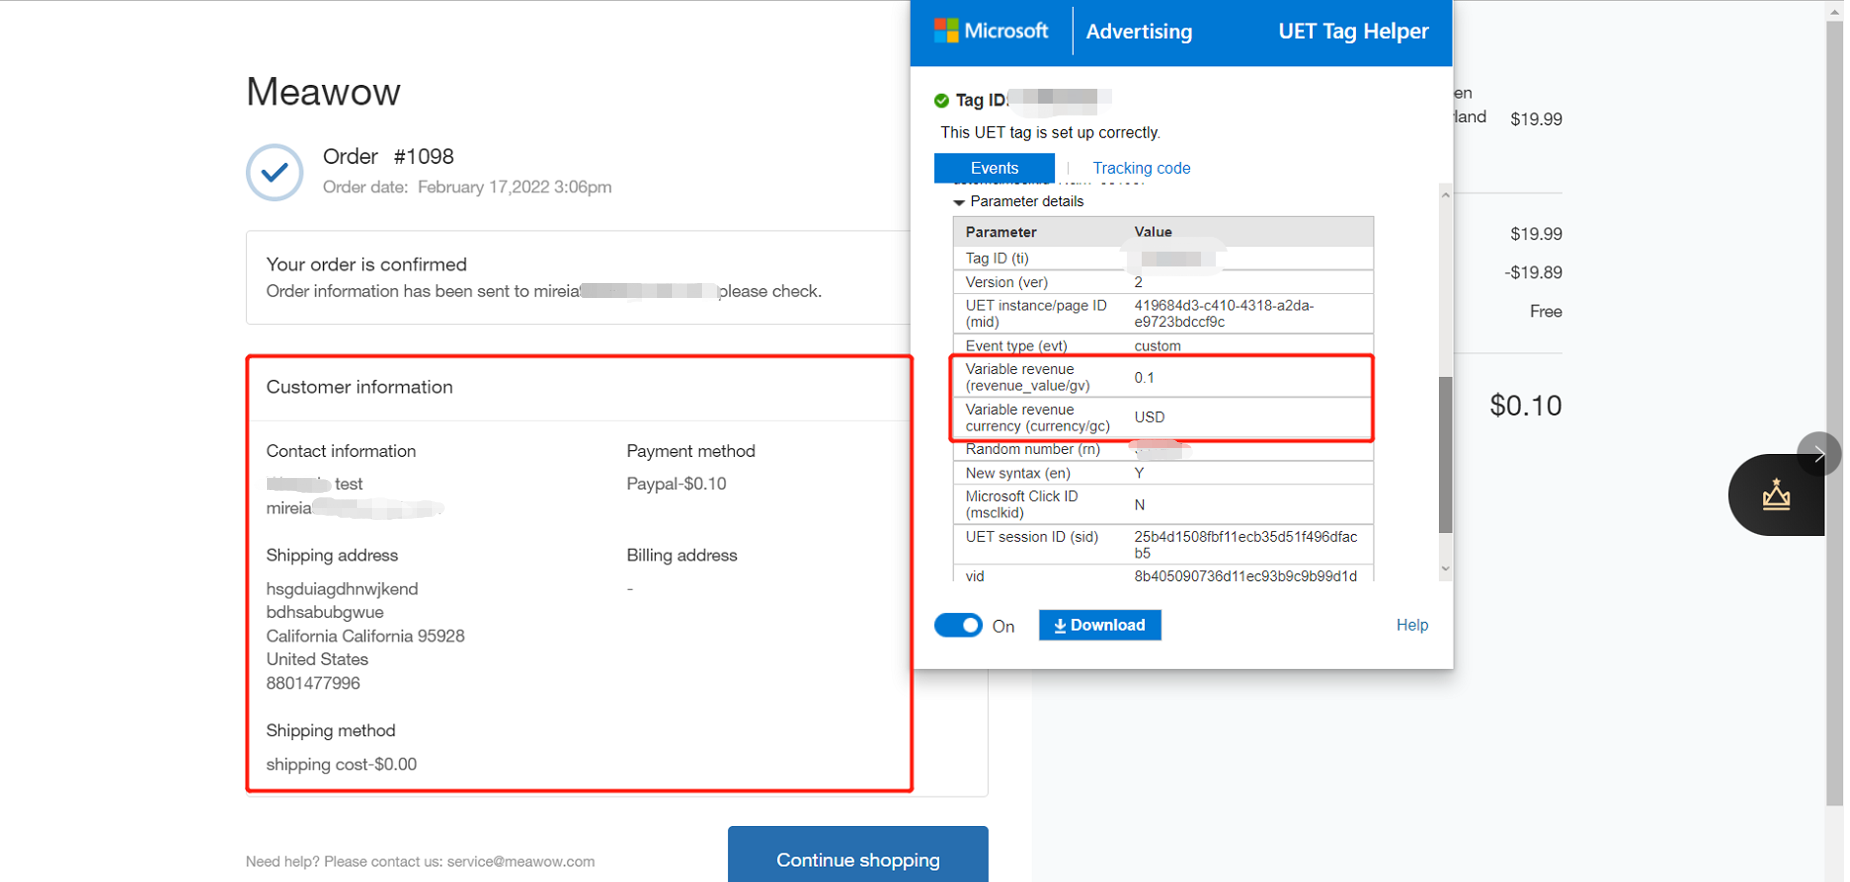This screenshot has width=1850, height=882.
Task: Click the vid parameter value
Action: pyautogui.click(x=1245, y=576)
